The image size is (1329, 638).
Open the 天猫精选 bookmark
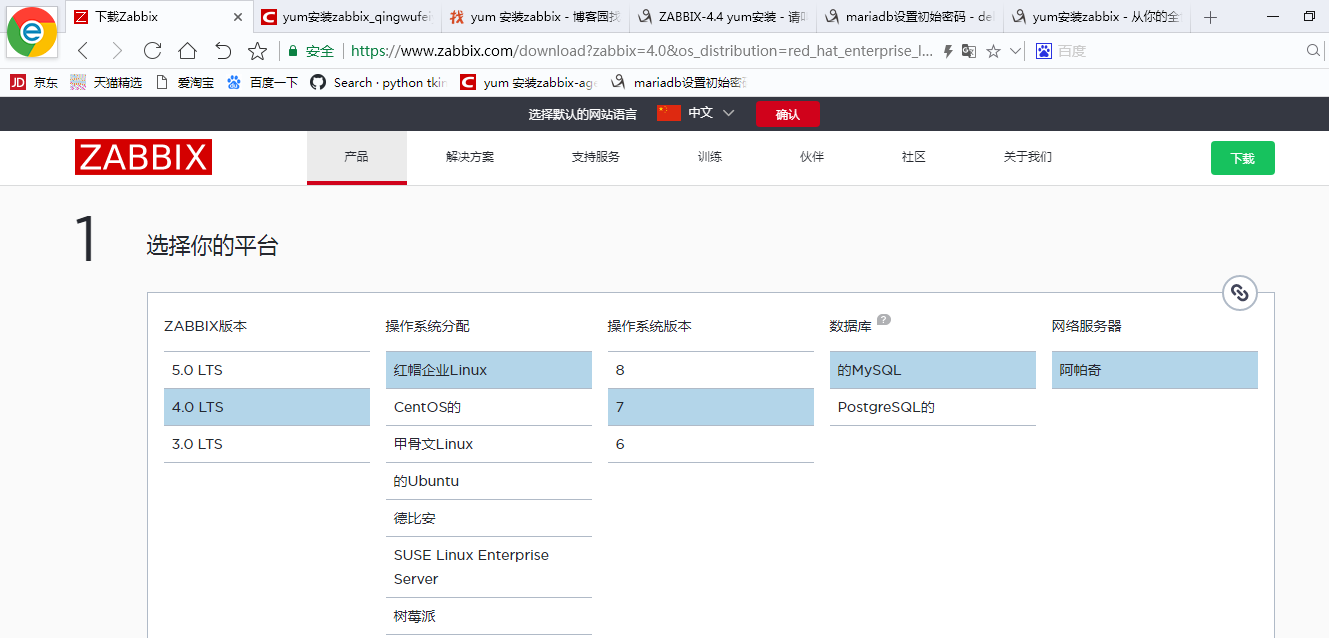[106, 83]
